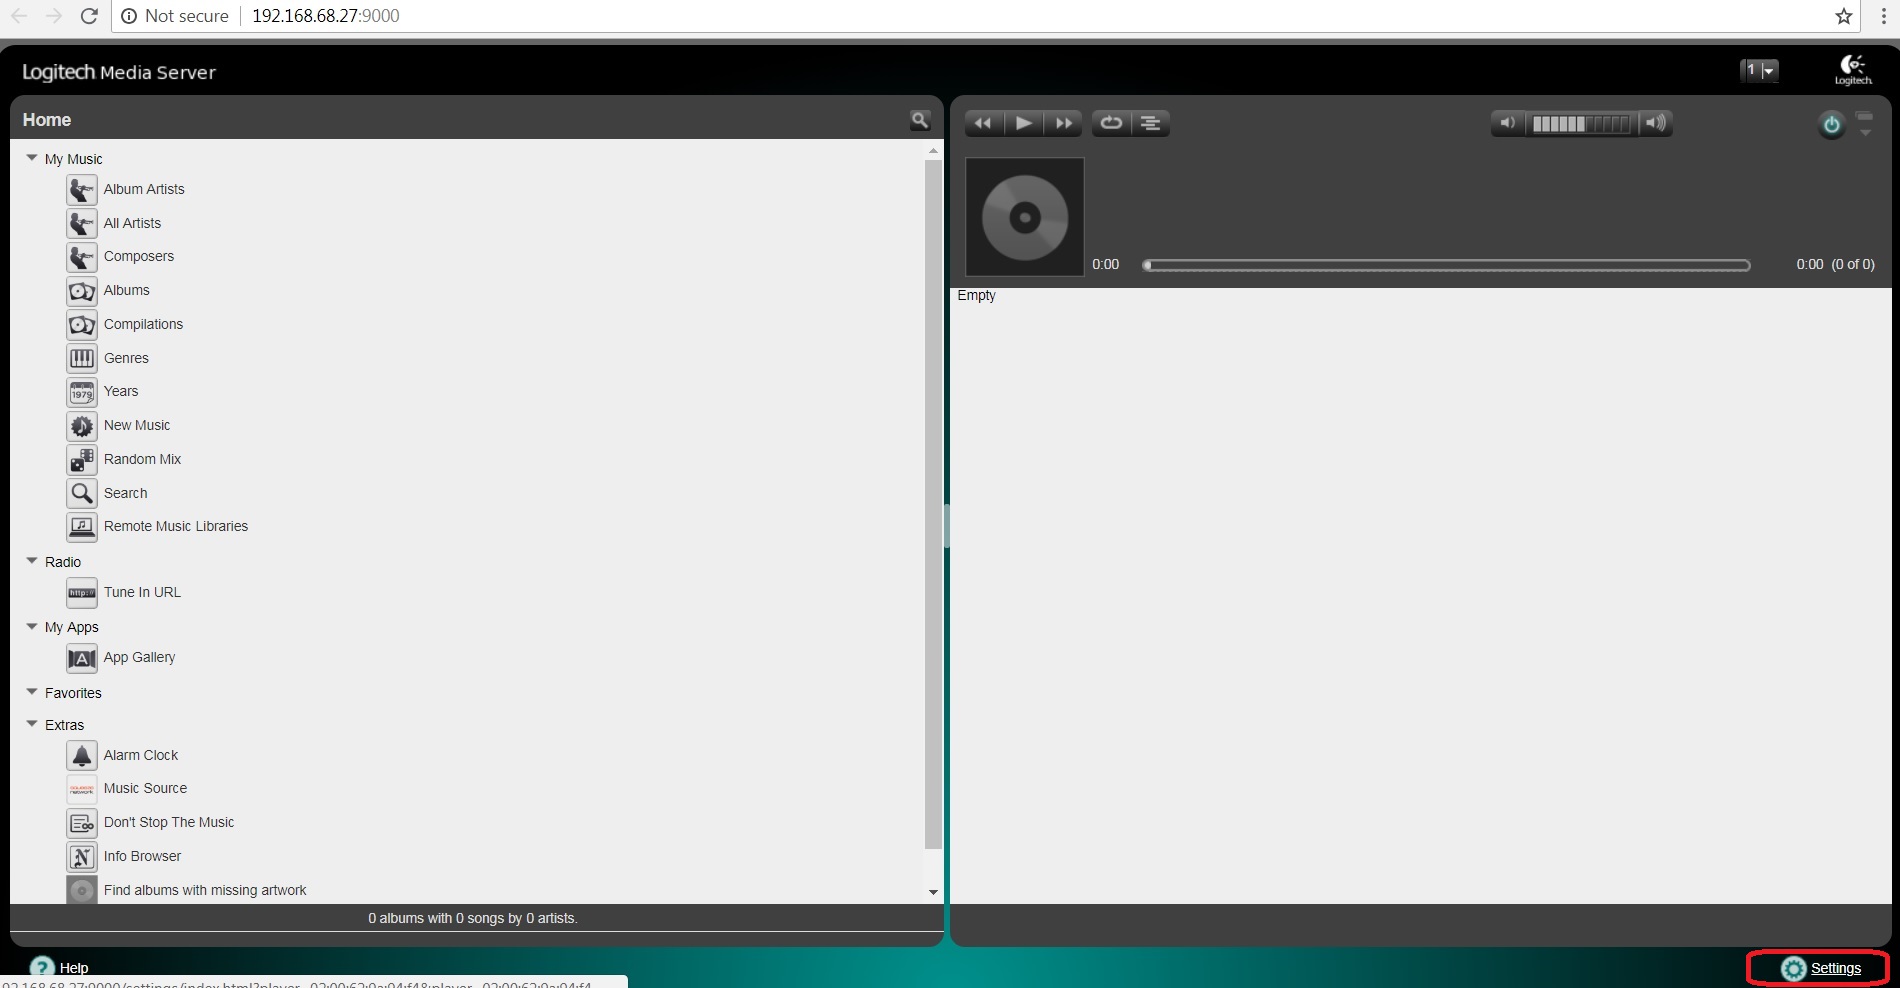Click the Alarm Clock link text
Screen dimensions: 1900x988
pyautogui.click(x=141, y=755)
